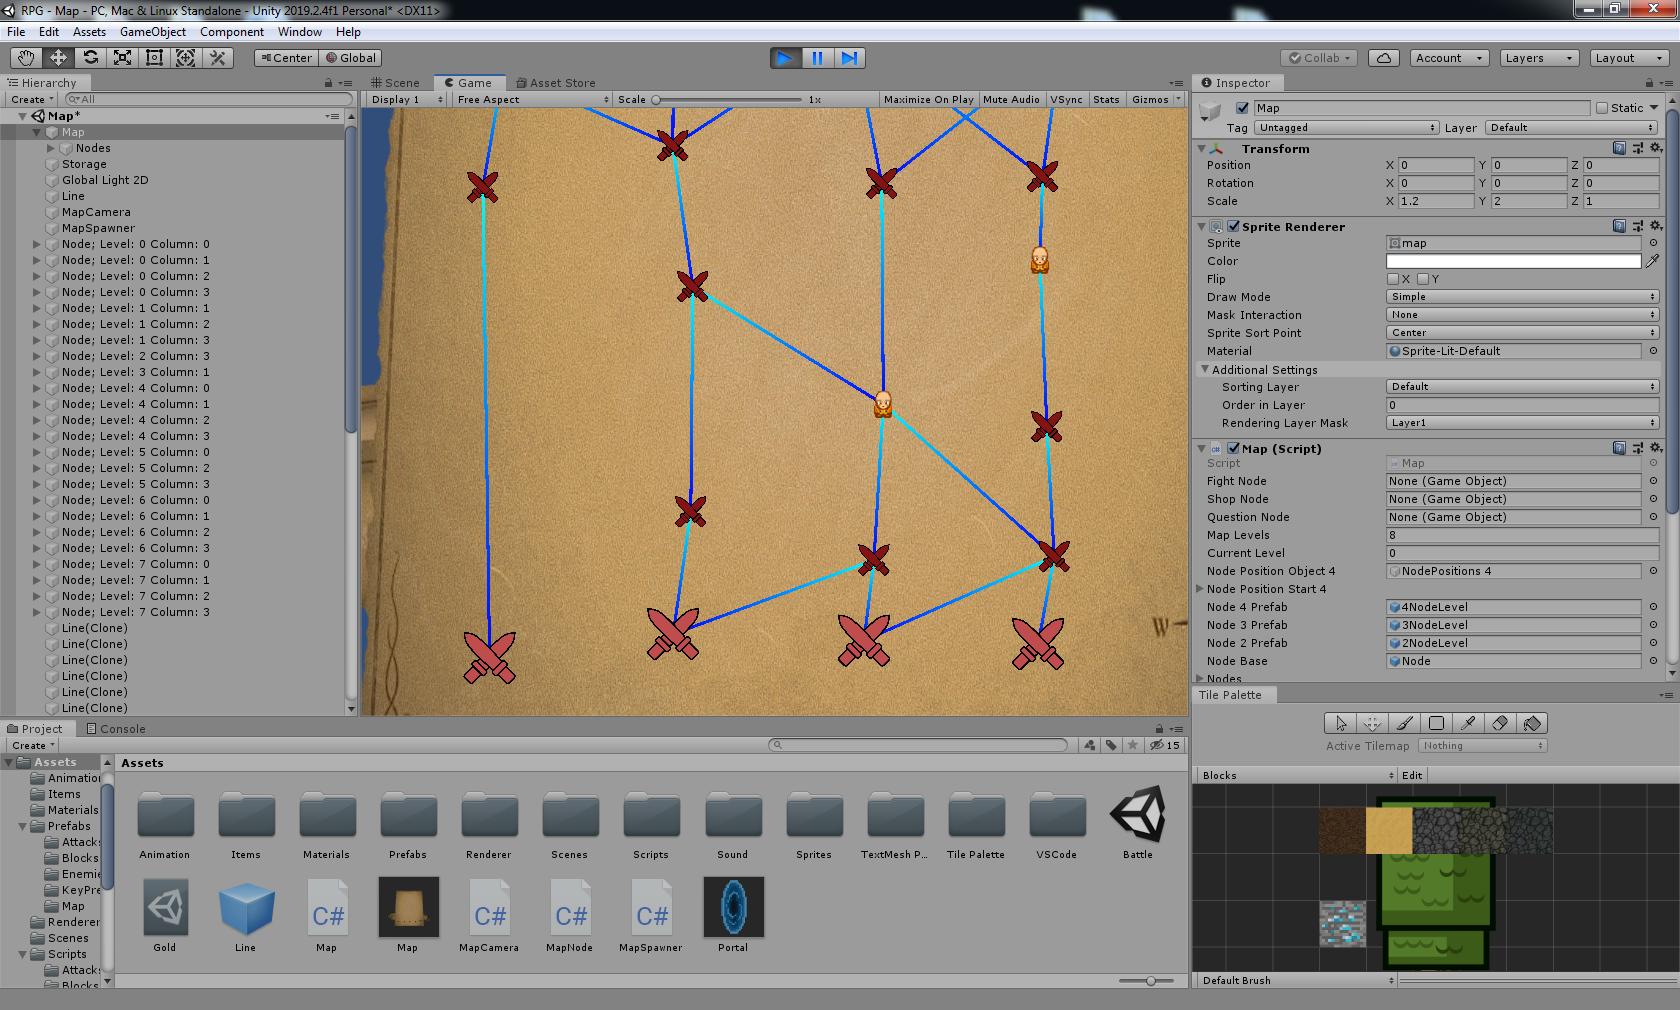
Task: Switch to the Scene tab
Action: tap(395, 83)
